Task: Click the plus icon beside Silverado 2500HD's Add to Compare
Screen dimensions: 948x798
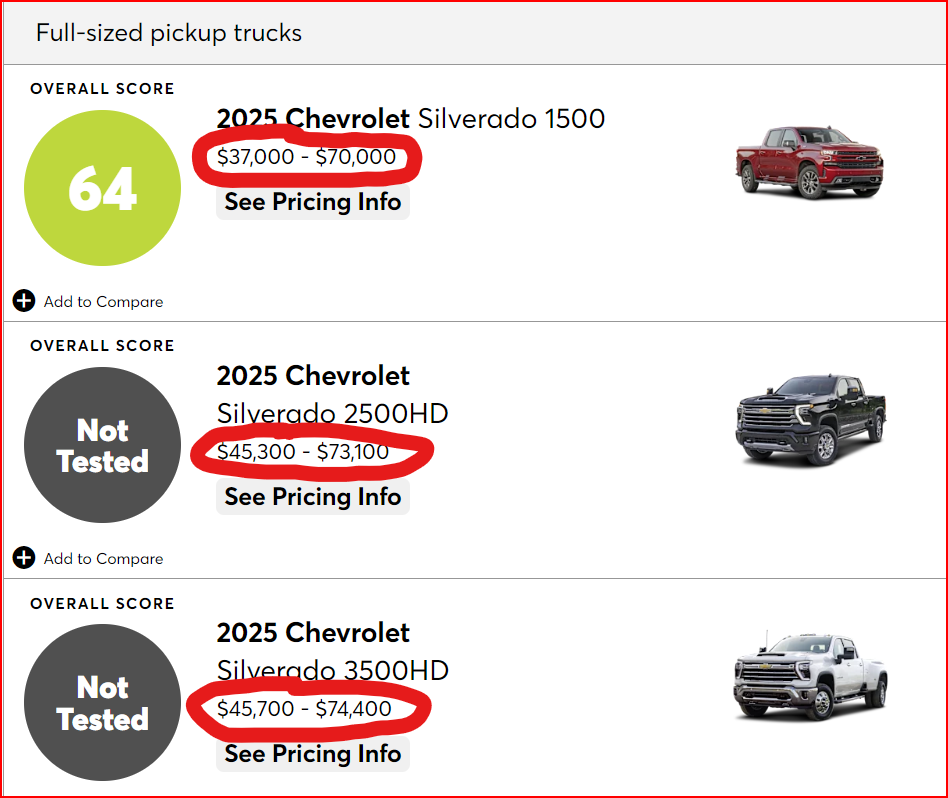Action: point(24,558)
